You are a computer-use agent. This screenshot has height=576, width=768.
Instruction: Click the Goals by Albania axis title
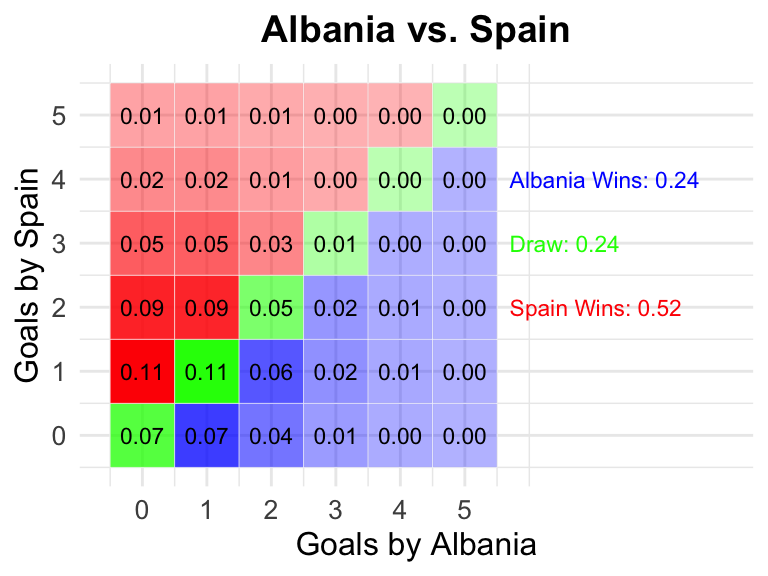(x=416, y=545)
